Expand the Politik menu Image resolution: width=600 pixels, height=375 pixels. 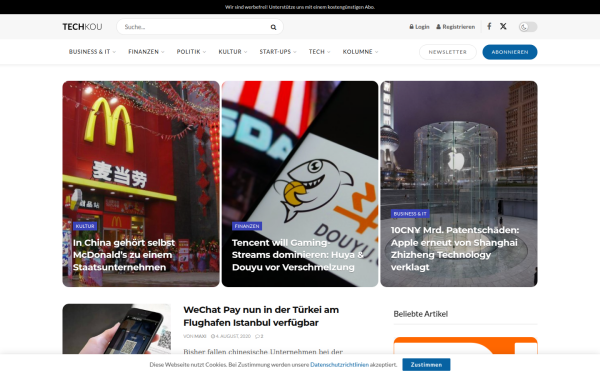pyautogui.click(x=191, y=52)
